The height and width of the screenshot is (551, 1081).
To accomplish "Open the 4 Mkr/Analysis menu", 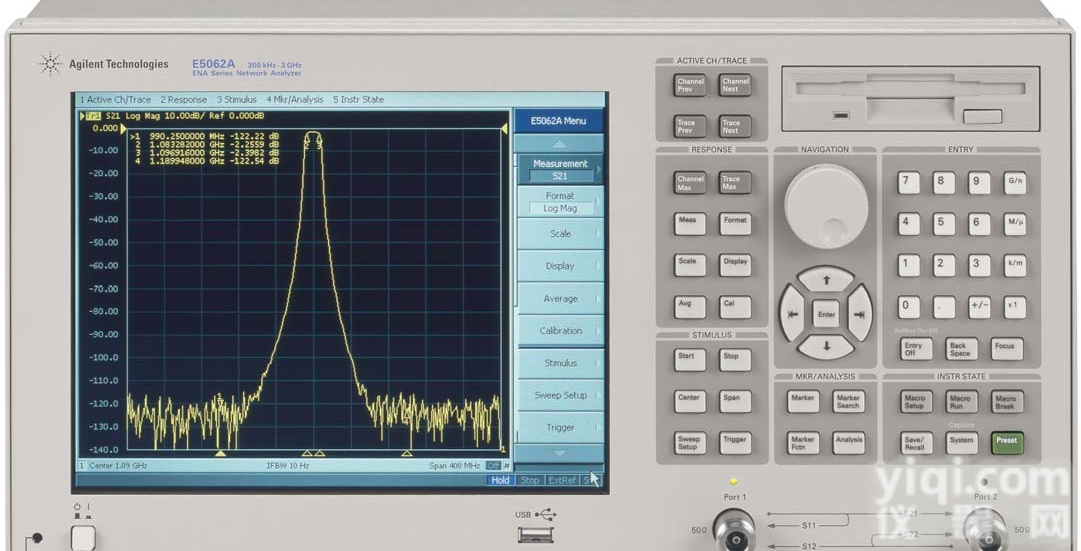I will [x=294, y=100].
